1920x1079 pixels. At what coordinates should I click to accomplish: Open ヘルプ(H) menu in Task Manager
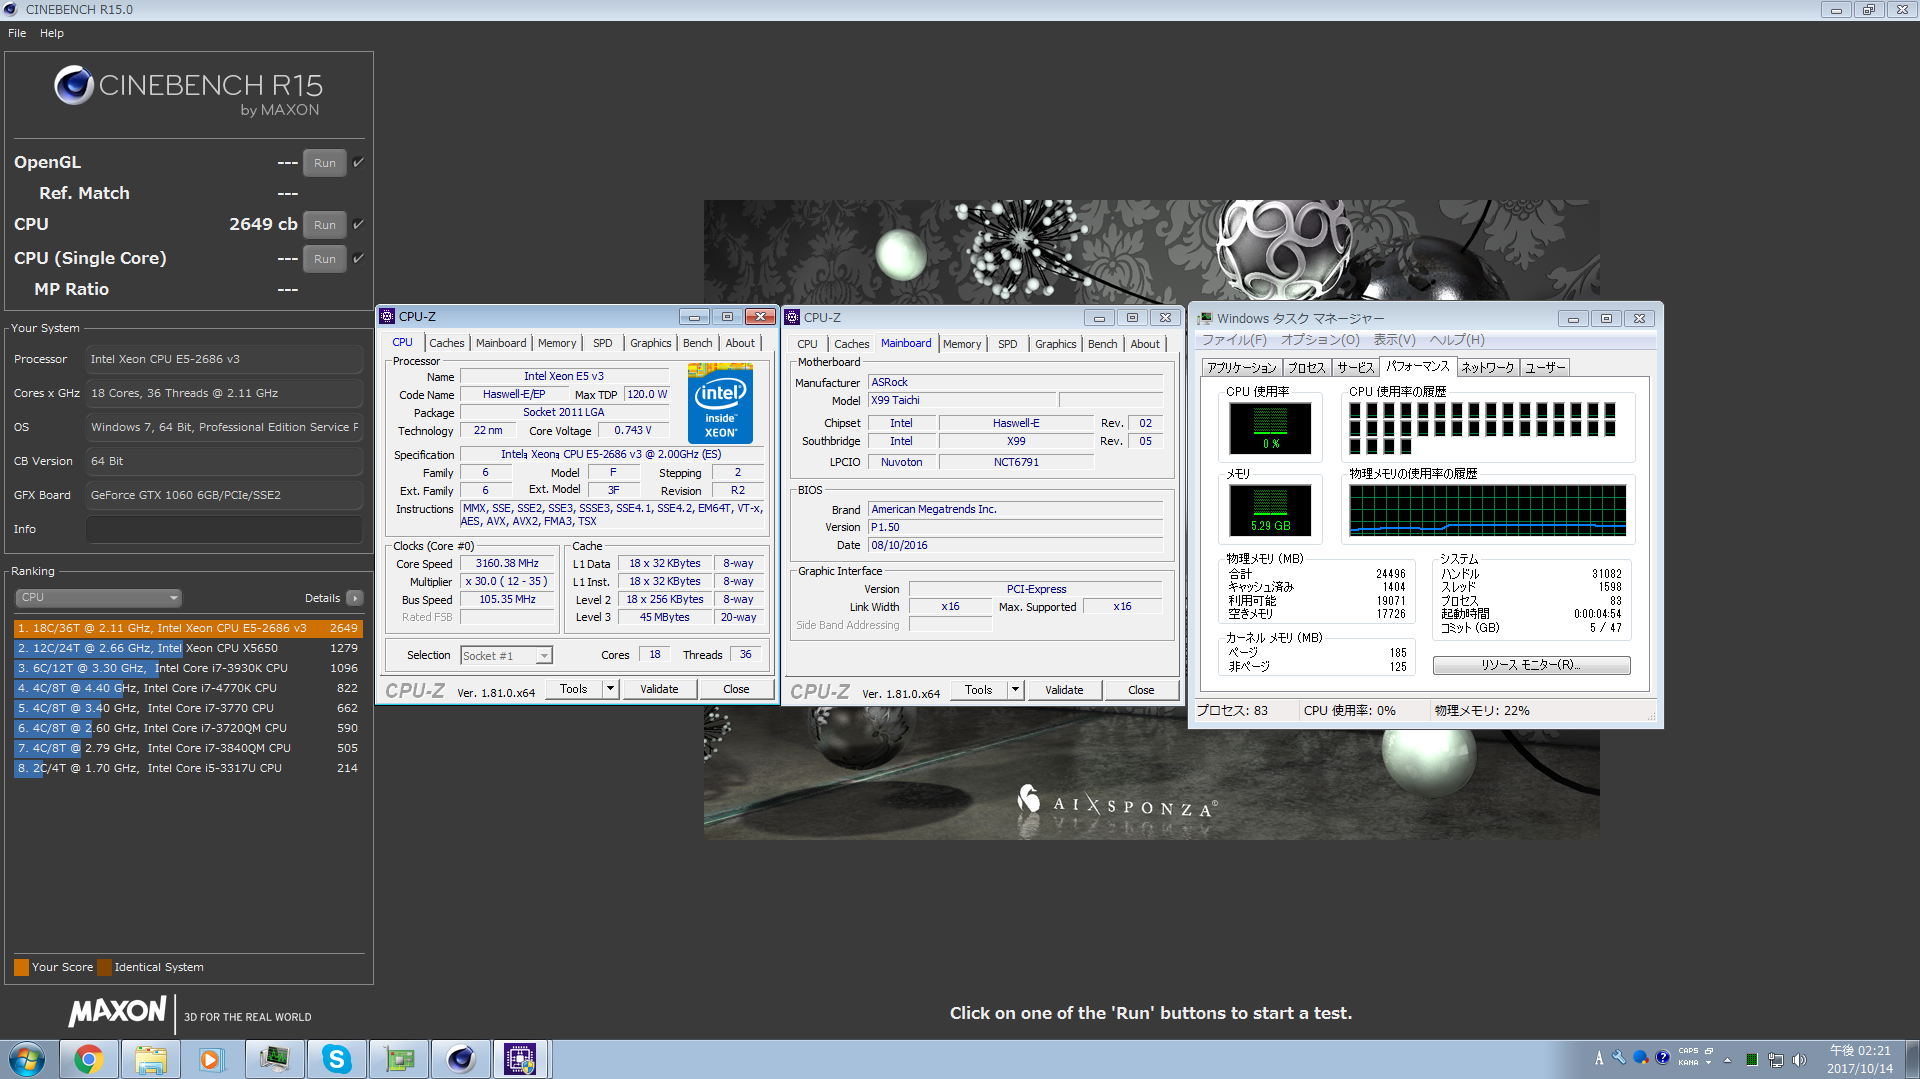pyautogui.click(x=1456, y=340)
